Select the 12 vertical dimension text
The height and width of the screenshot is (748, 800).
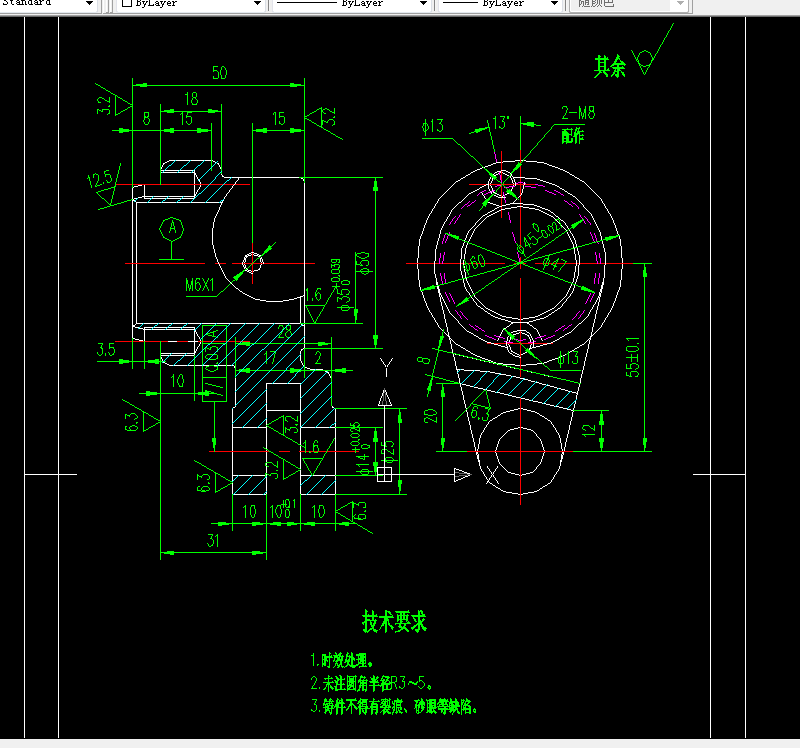coord(589,430)
